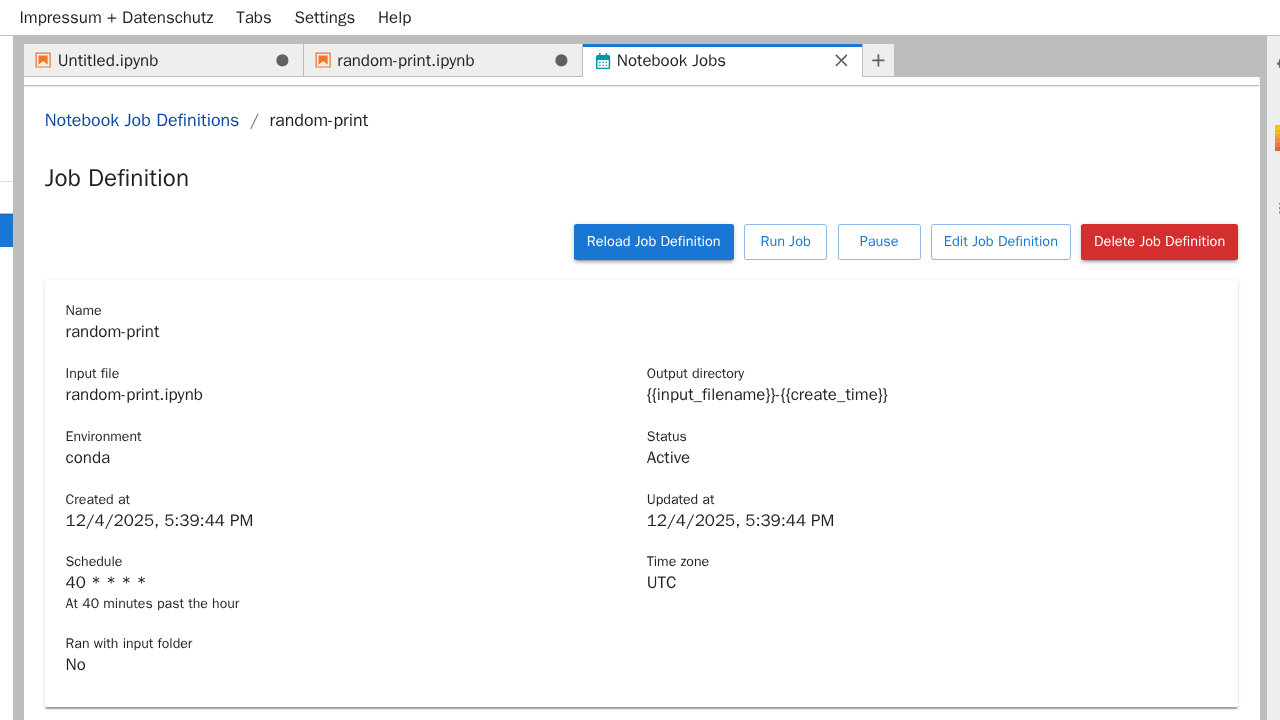The height and width of the screenshot is (720, 1280).
Task: Click the notebook icon on Untitled.ipynb tab
Action: coord(43,60)
